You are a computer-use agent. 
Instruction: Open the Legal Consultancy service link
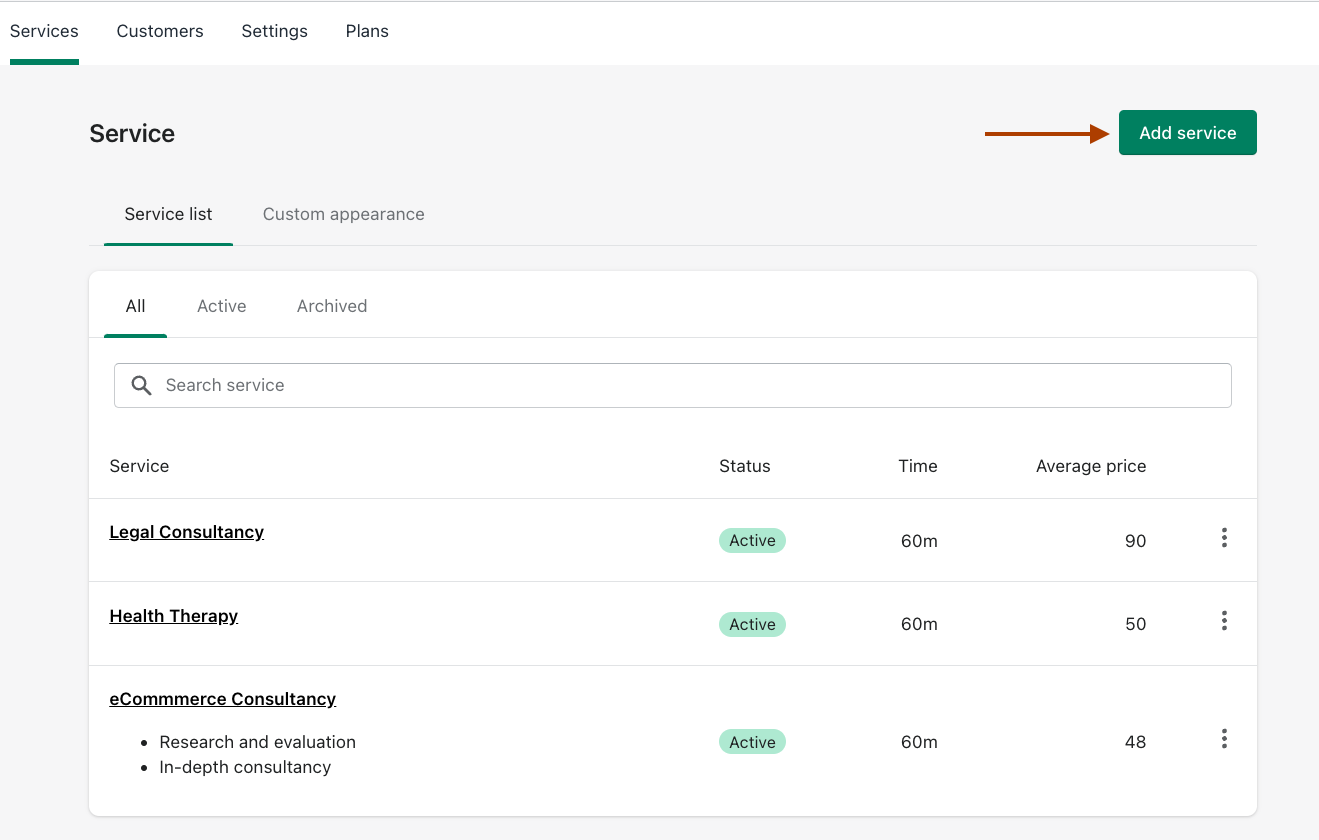tap(186, 532)
